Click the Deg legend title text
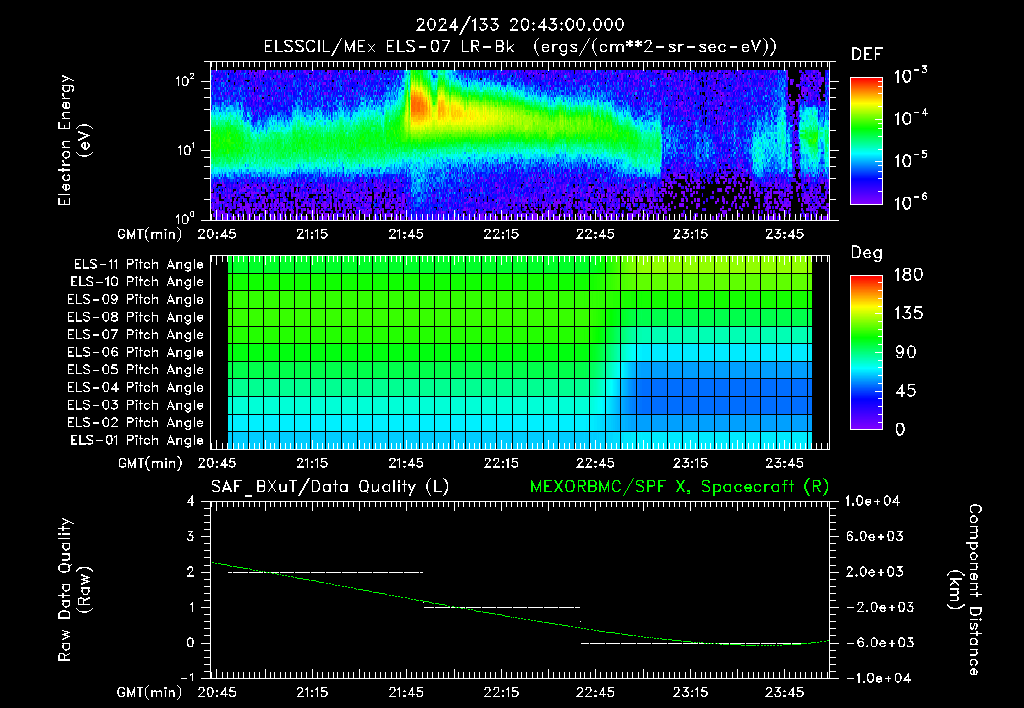The height and width of the screenshot is (708, 1024). [867, 253]
